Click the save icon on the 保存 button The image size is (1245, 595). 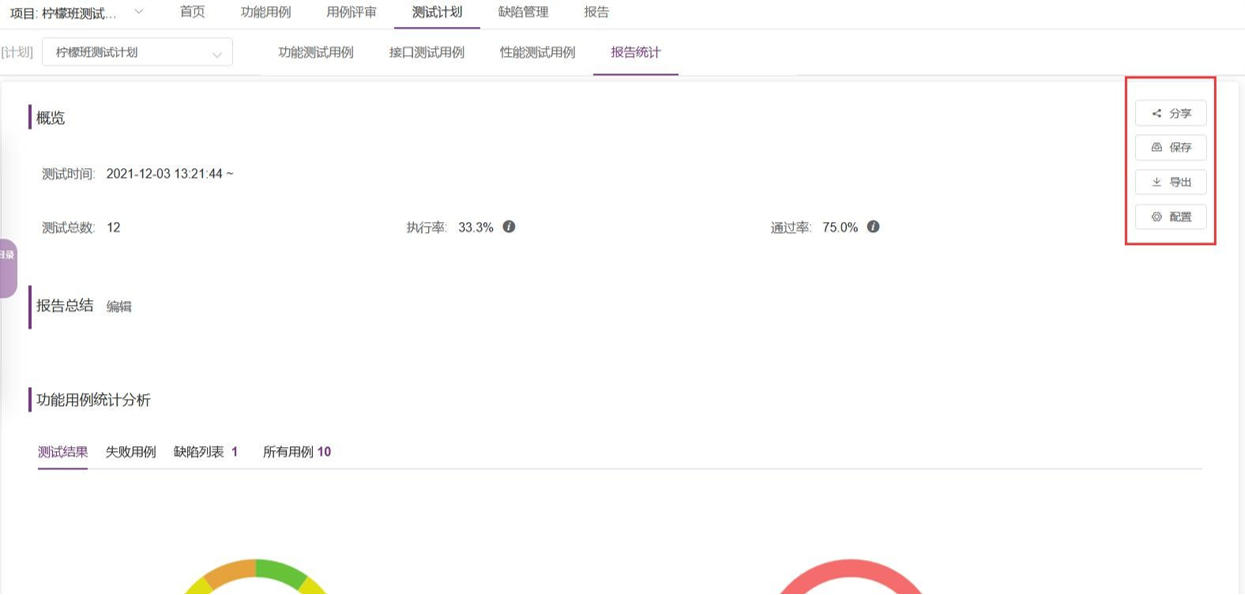coord(1156,148)
